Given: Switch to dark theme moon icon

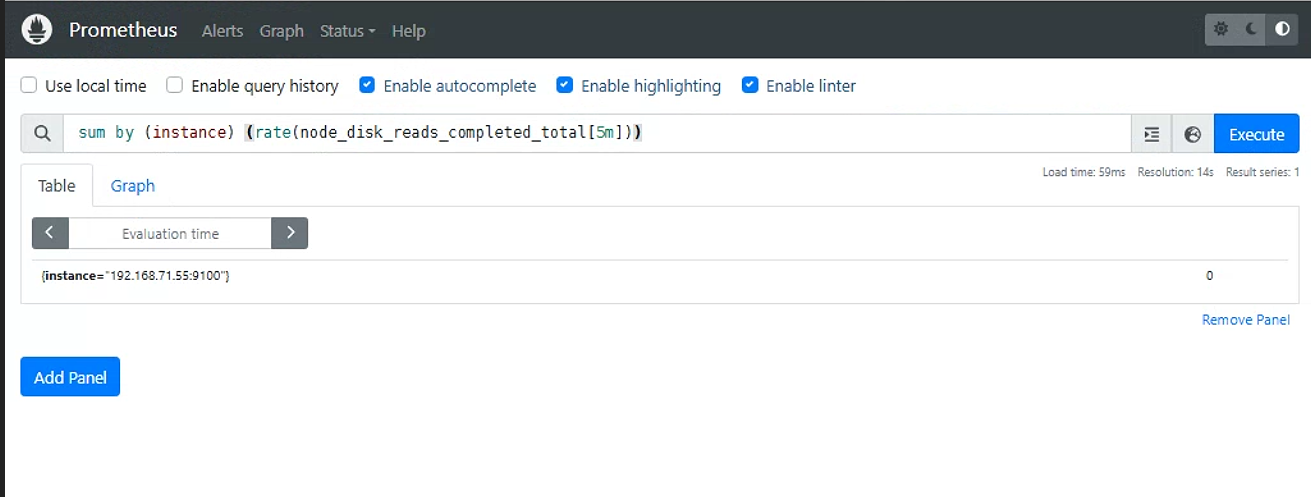Looking at the screenshot, I should pos(1251,30).
